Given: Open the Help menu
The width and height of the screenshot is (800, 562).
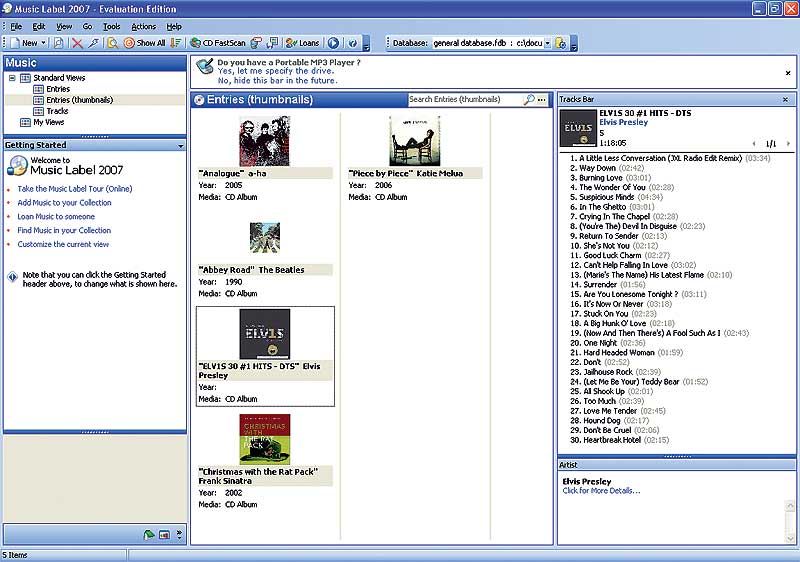Looking at the screenshot, I should (174, 27).
